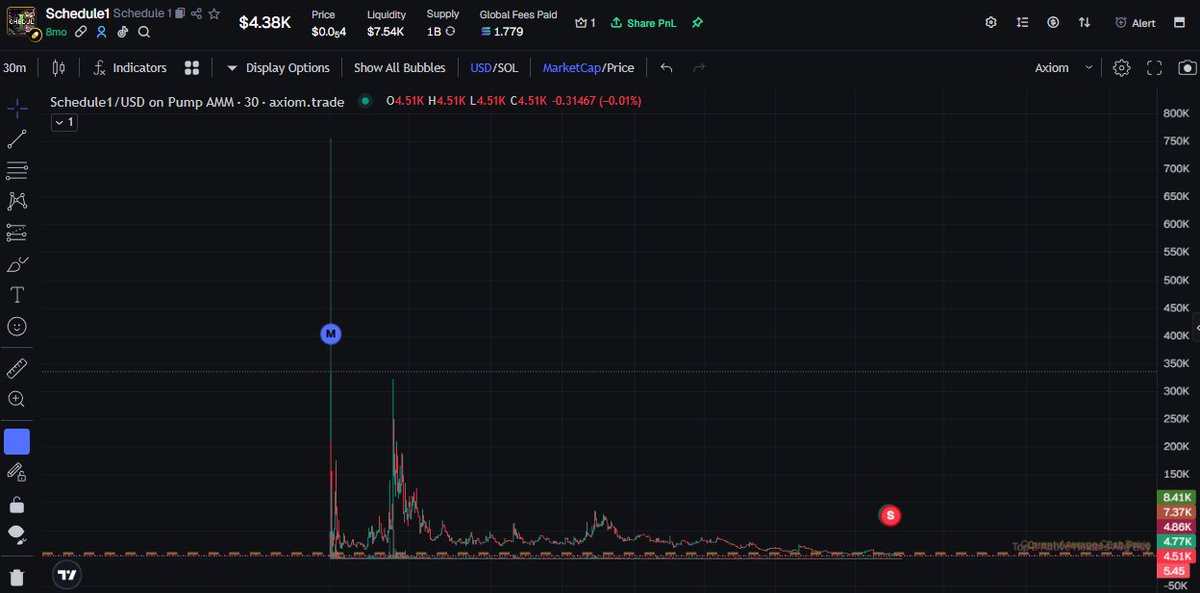Open the forecasting and measurement tools
Screen dimensions: 1200x593
[x=17, y=232]
